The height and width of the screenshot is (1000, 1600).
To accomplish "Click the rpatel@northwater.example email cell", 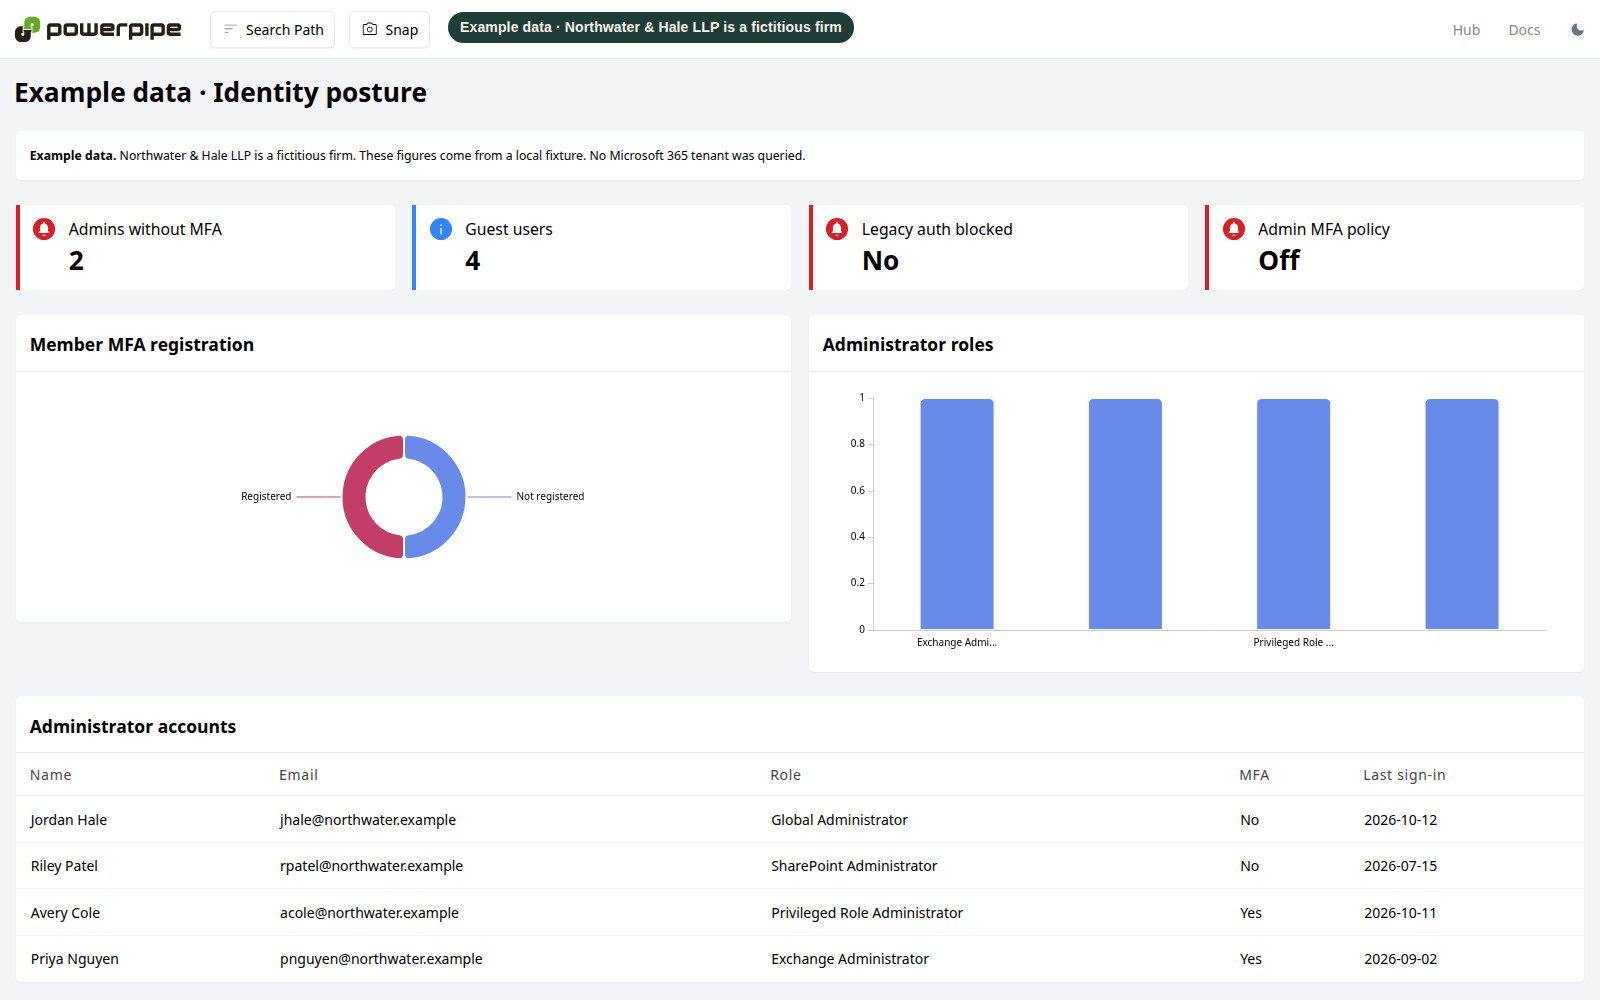I will pyautogui.click(x=371, y=866).
